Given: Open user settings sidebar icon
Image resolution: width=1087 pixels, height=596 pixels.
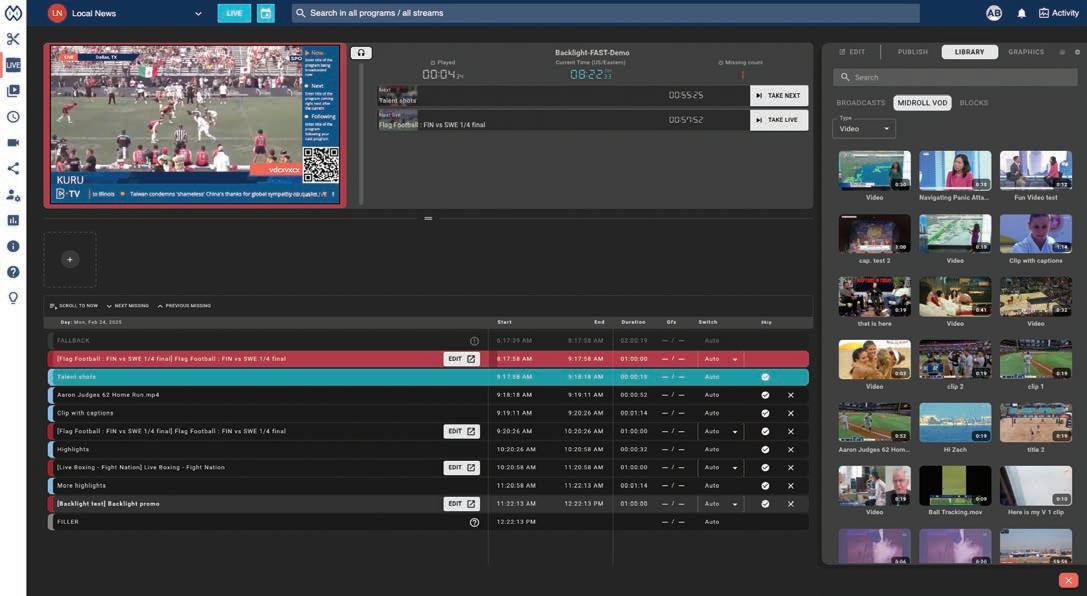Looking at the screenshot, I should tap(13, 195).
